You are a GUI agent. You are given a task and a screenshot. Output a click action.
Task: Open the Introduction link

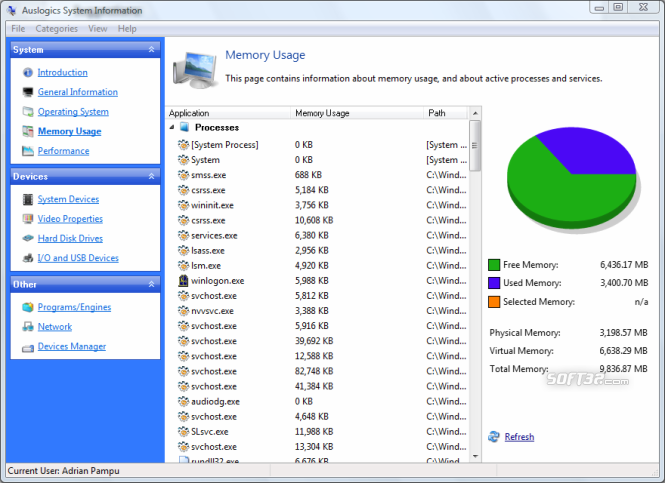click(63, 73)
